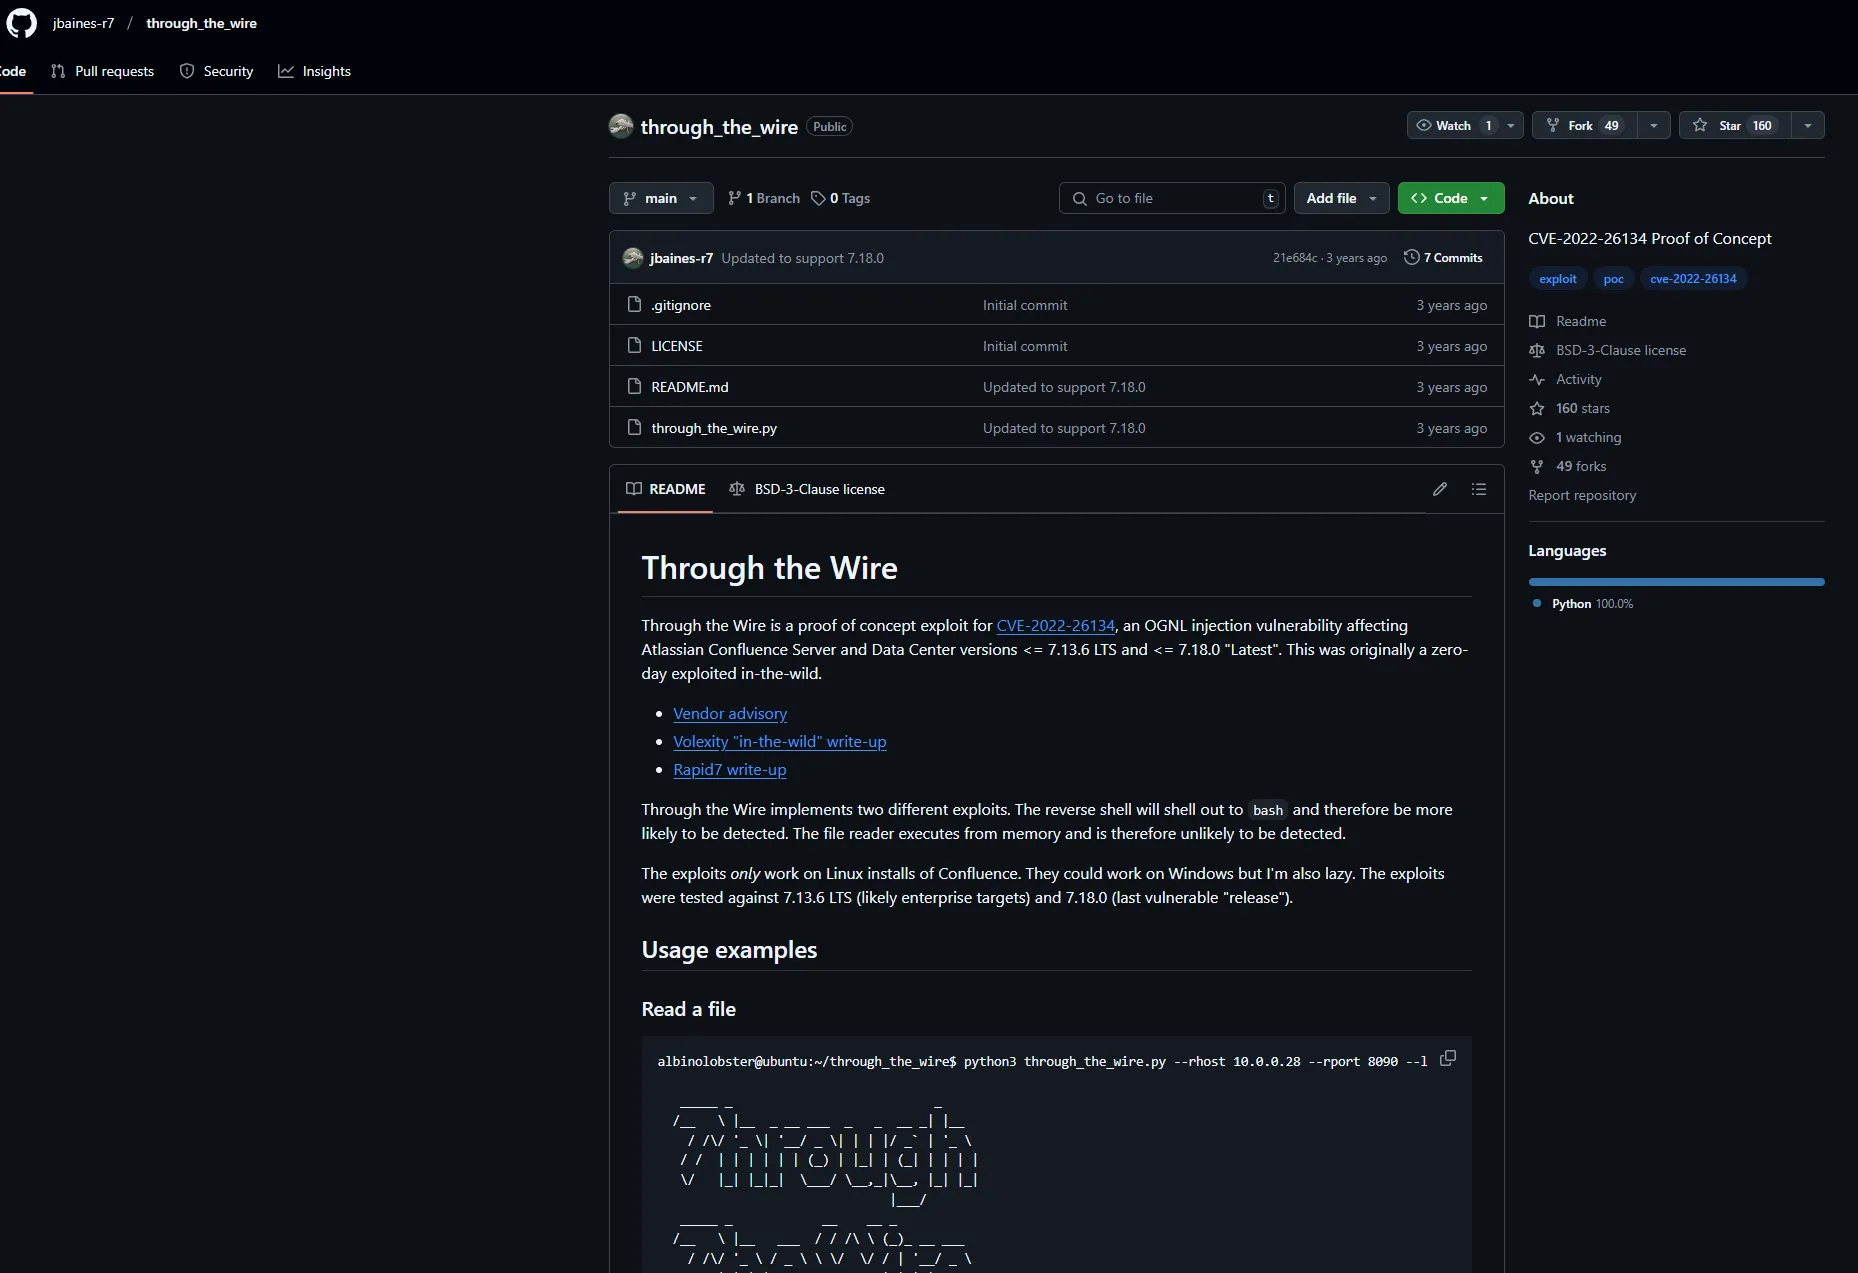Click the repository avatar next to the title
The width and height of the screenshot is (1858, 1273).
(621, 126)
